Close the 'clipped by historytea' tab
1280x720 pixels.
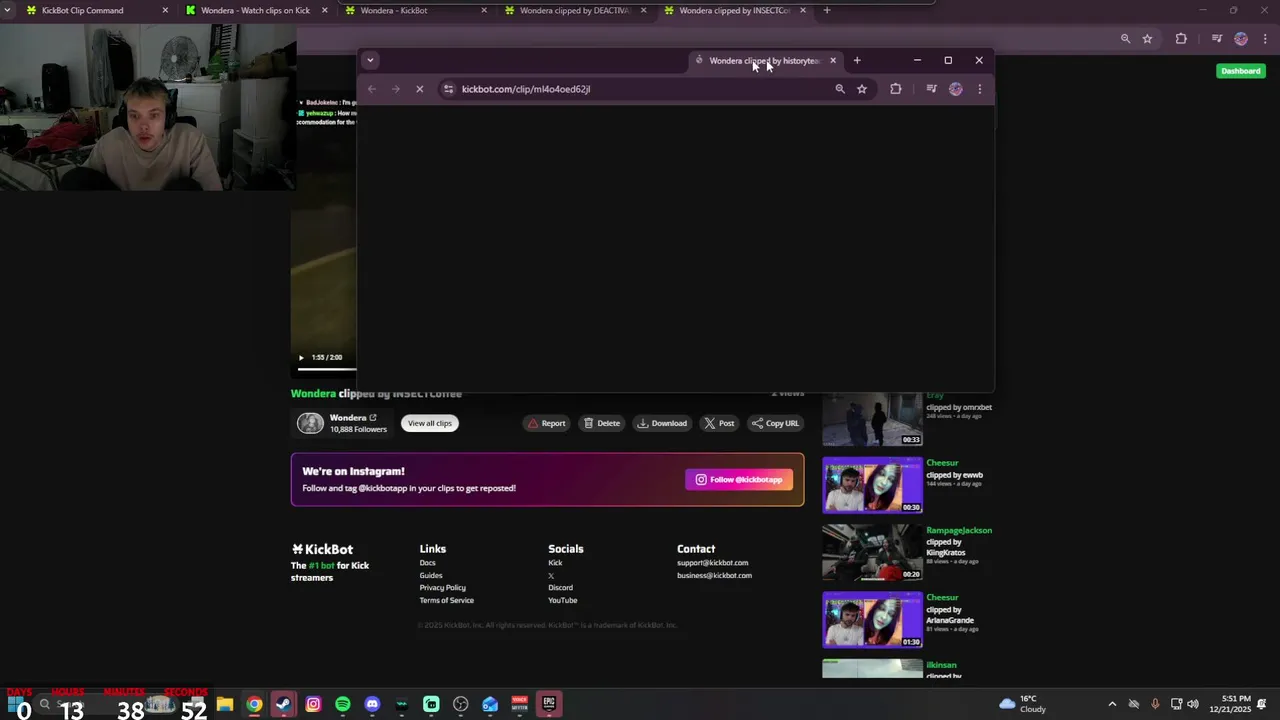[x=833, y=61]
